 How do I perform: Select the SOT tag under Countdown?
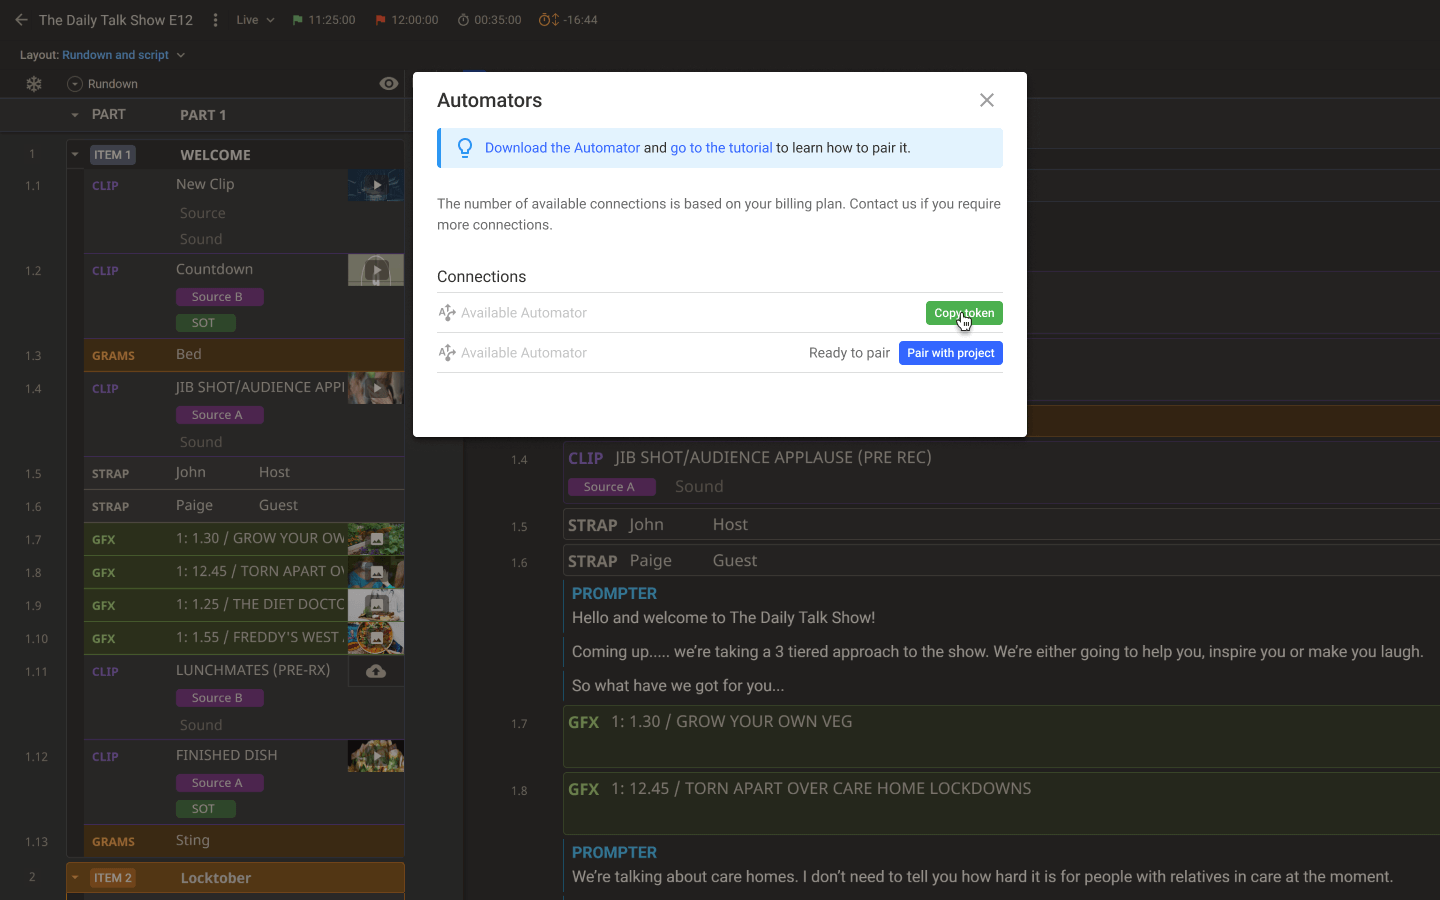[206, 323]
